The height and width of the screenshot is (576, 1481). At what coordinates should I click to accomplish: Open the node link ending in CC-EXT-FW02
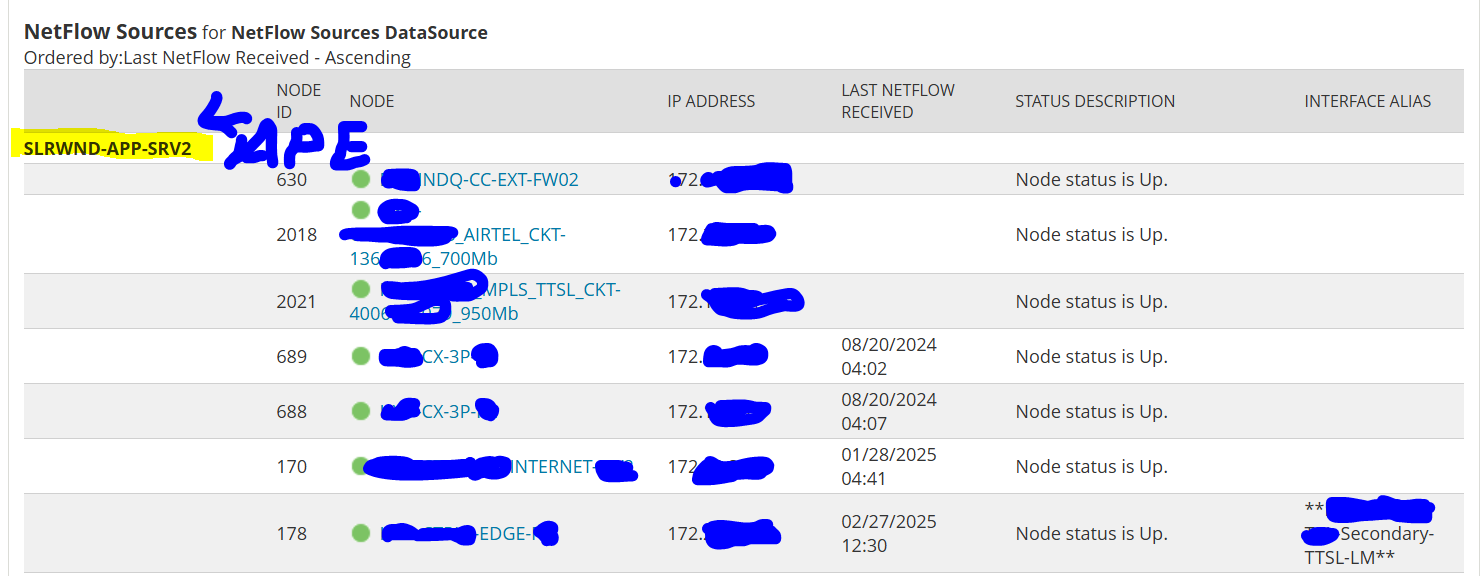[x=480, y=180]
